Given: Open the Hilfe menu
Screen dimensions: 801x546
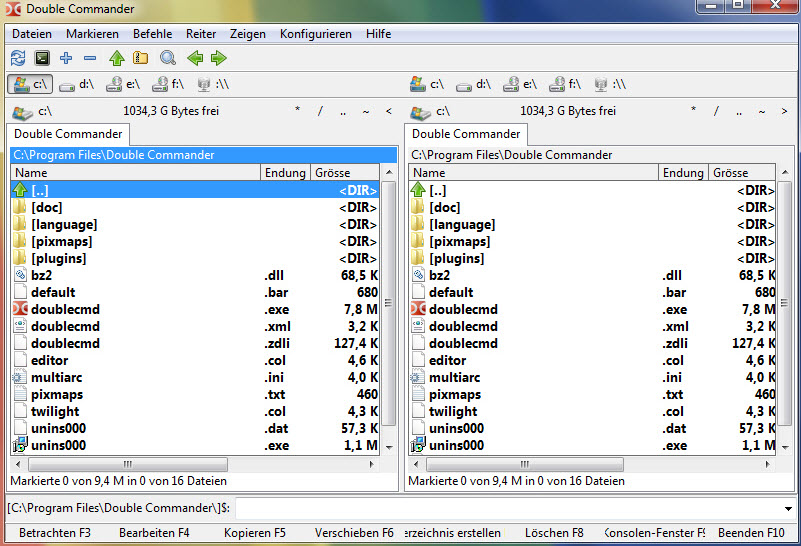Looking at the screenshot, I should pos(378,34).
